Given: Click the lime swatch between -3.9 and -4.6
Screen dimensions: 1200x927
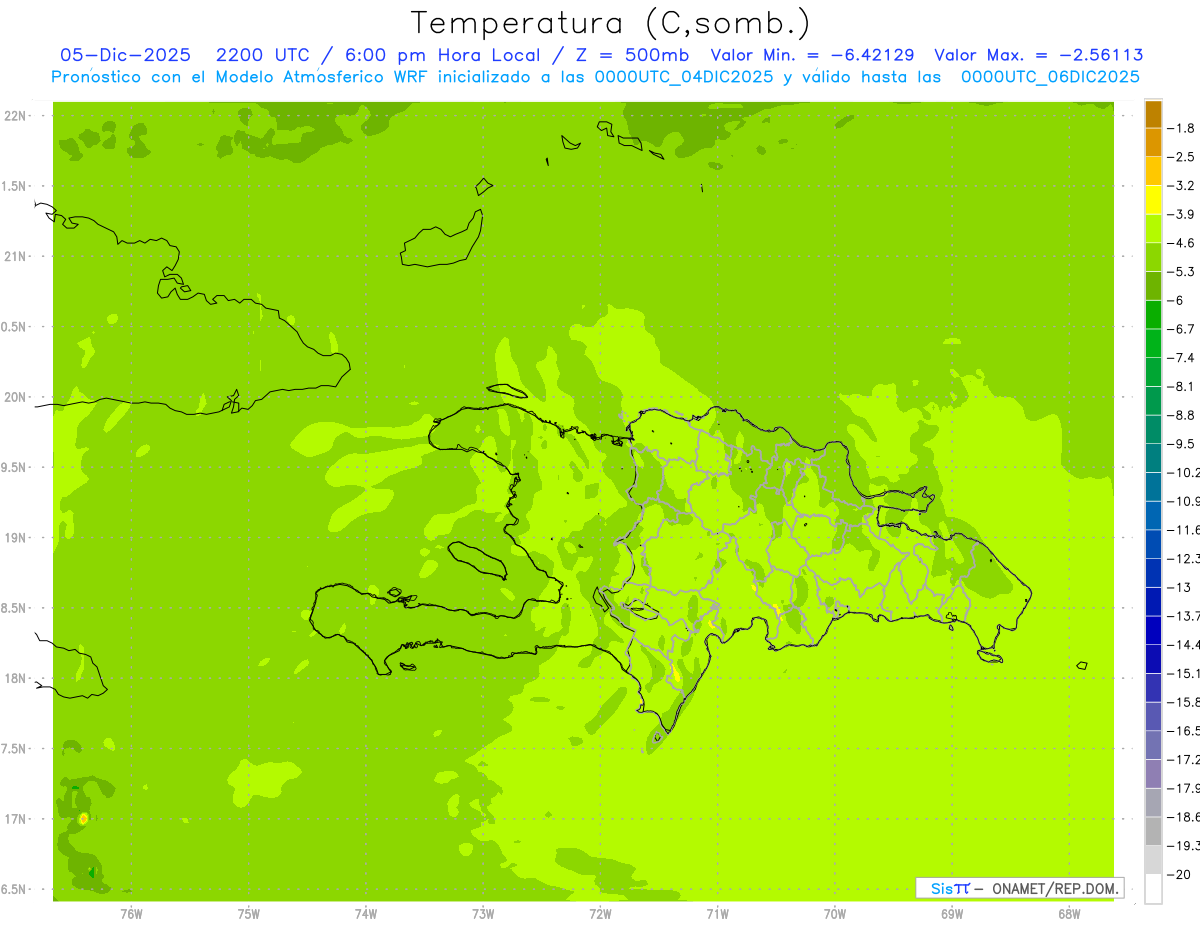Looking at the screenshot, I should [1153, 228].
